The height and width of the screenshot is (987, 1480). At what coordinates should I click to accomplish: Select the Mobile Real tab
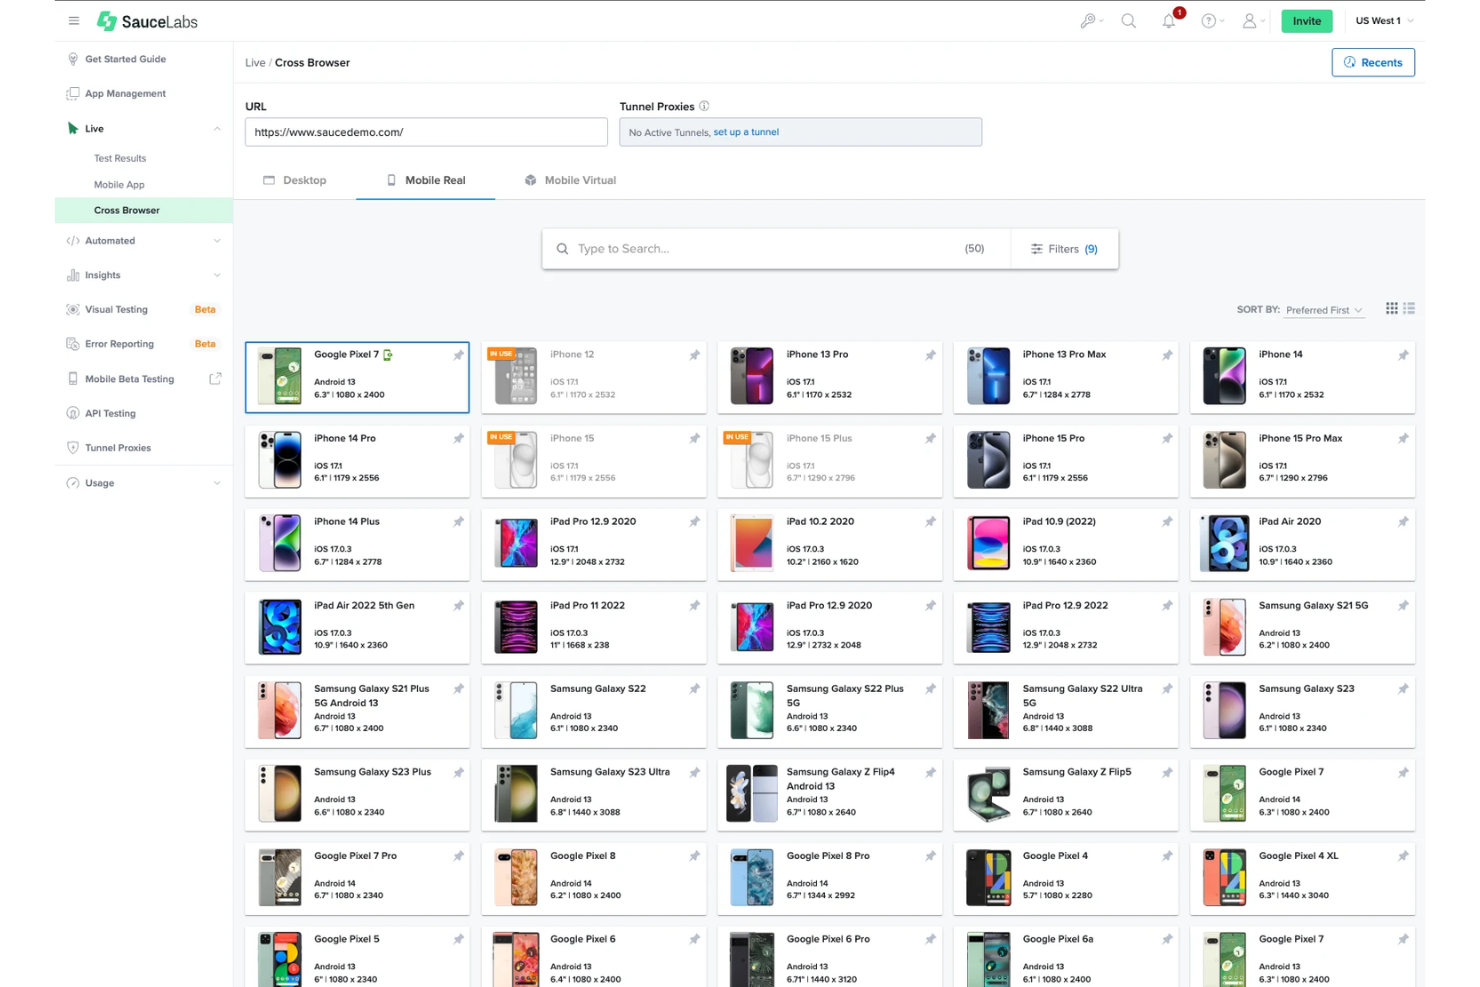click(426, 181)
